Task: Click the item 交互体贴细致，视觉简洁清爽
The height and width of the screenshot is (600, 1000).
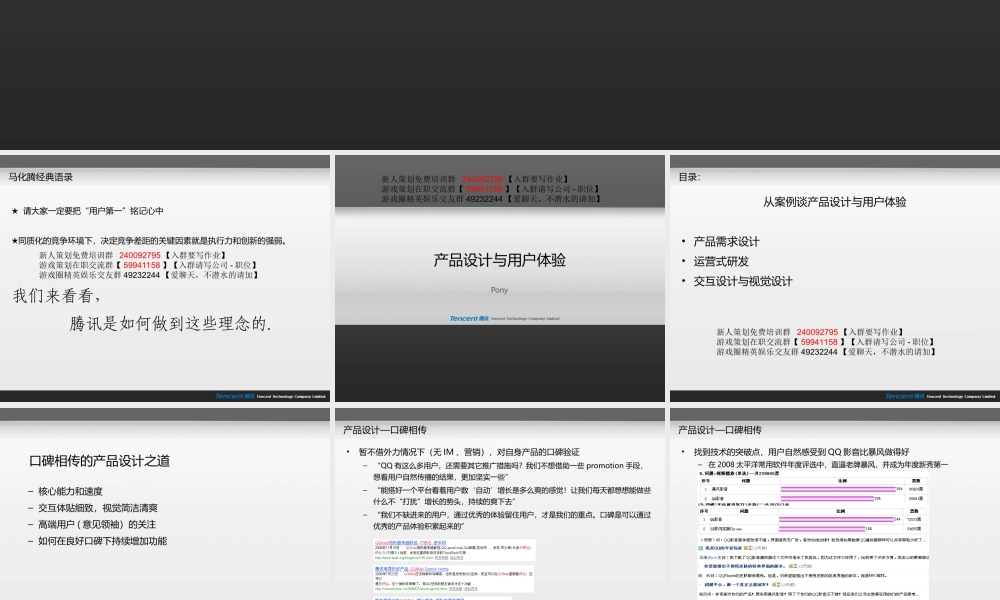Action: click(x=98, y=508)
